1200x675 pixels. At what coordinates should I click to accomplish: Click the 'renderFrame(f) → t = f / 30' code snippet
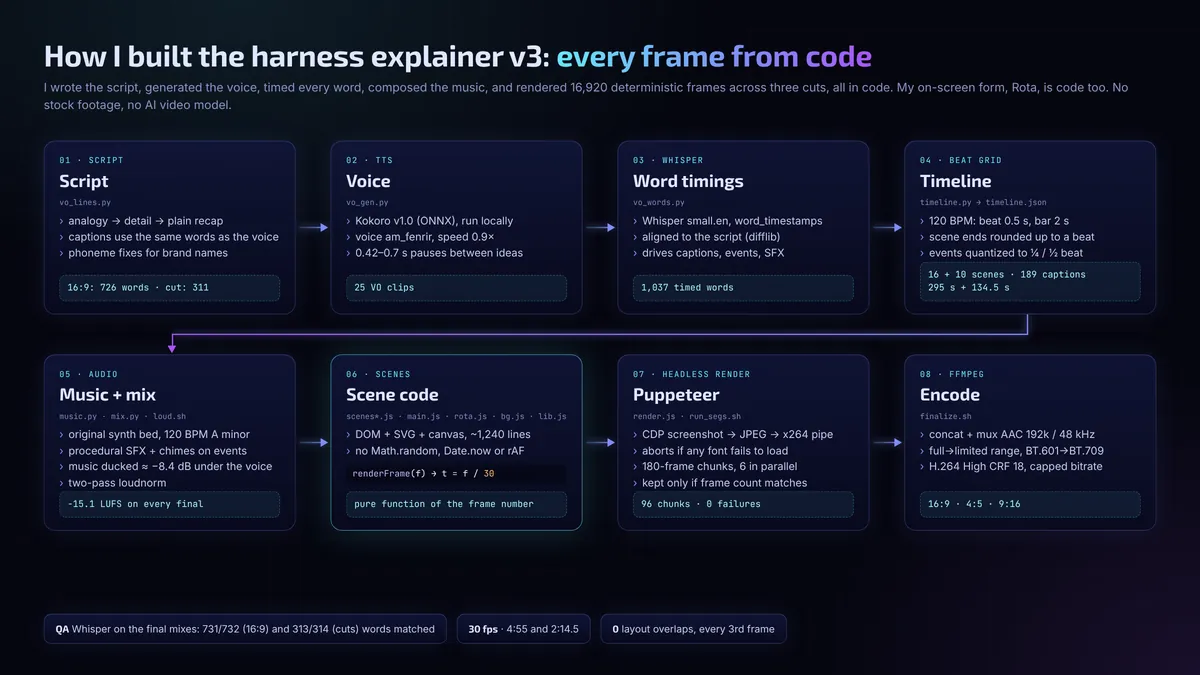(x=456, y=474)
